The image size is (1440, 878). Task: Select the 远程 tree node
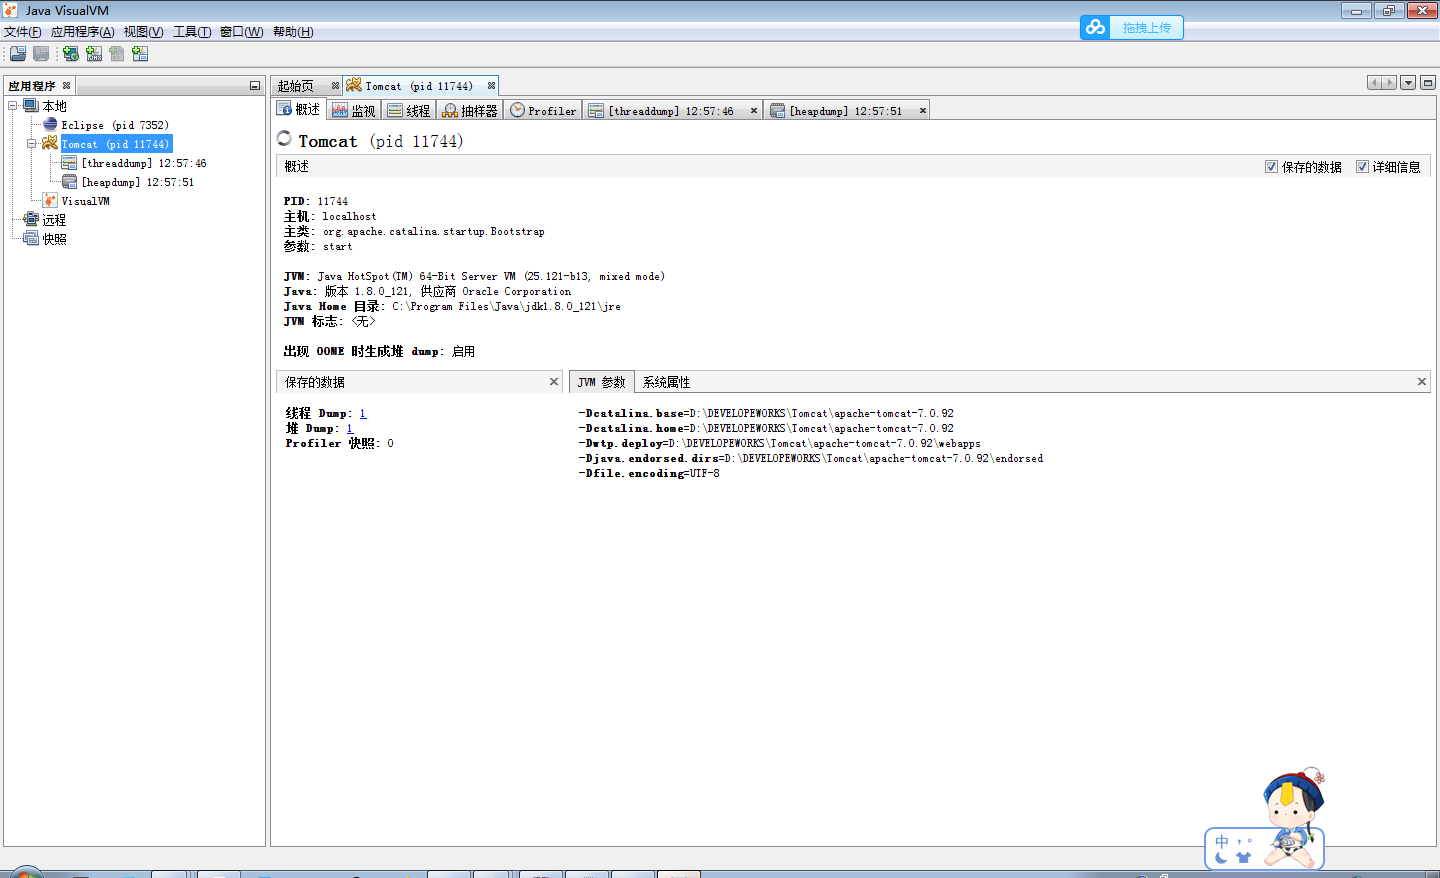tap(54, 219)
